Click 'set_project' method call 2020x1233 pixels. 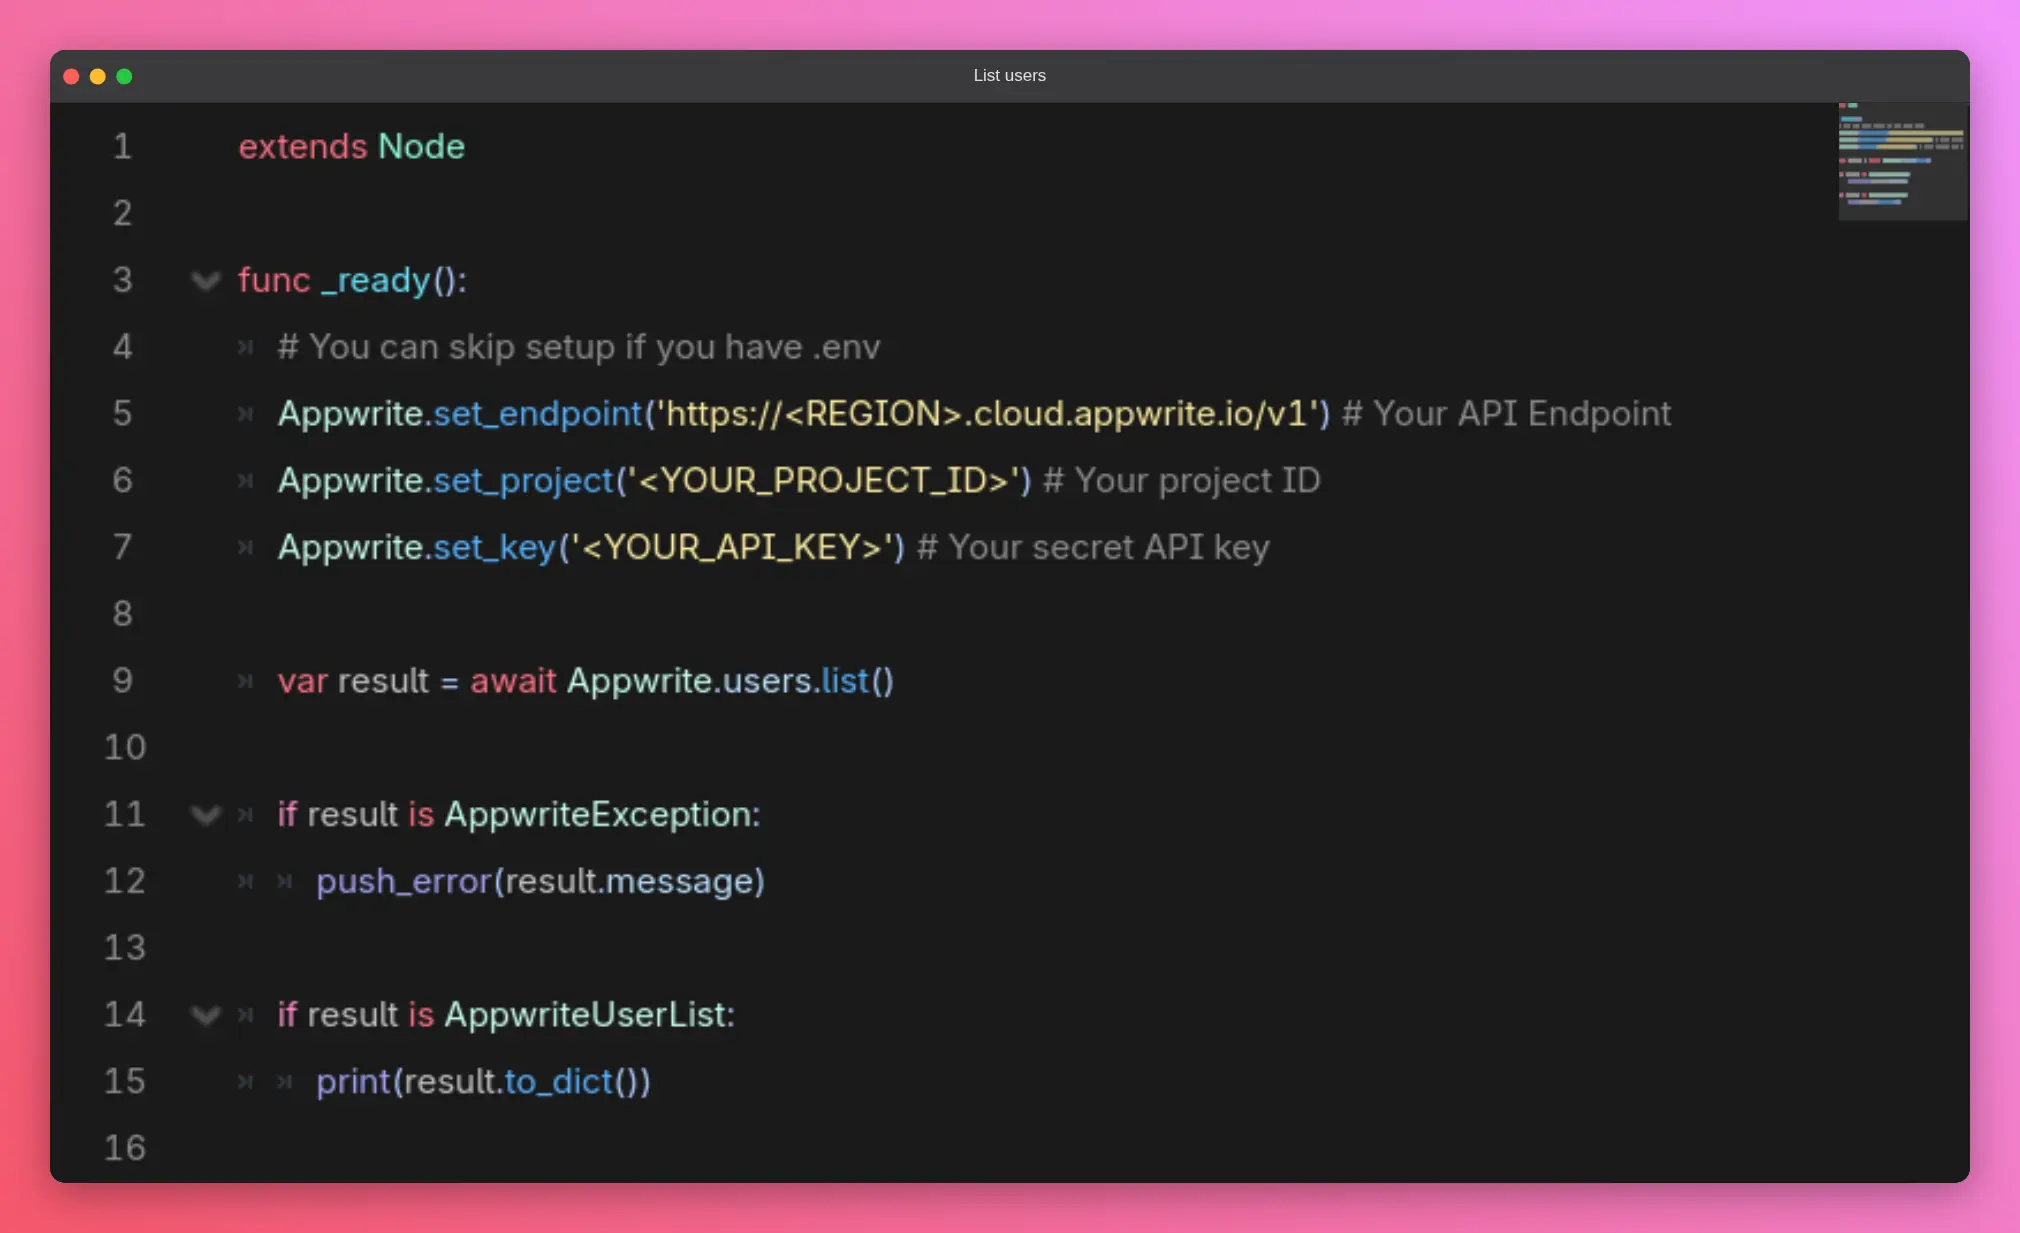[x=523, y=480]
